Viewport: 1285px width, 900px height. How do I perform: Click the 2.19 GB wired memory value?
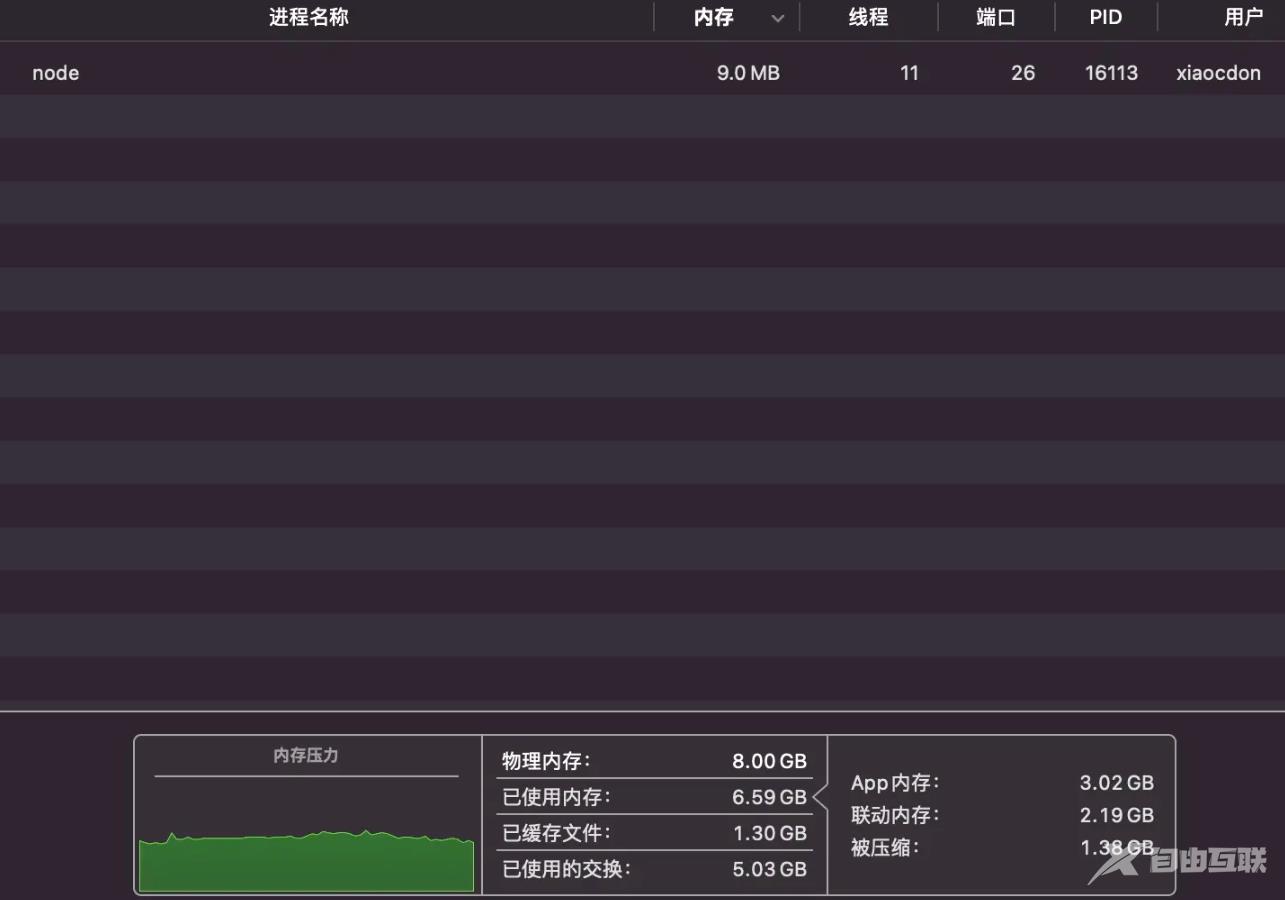pos(1117,815)
